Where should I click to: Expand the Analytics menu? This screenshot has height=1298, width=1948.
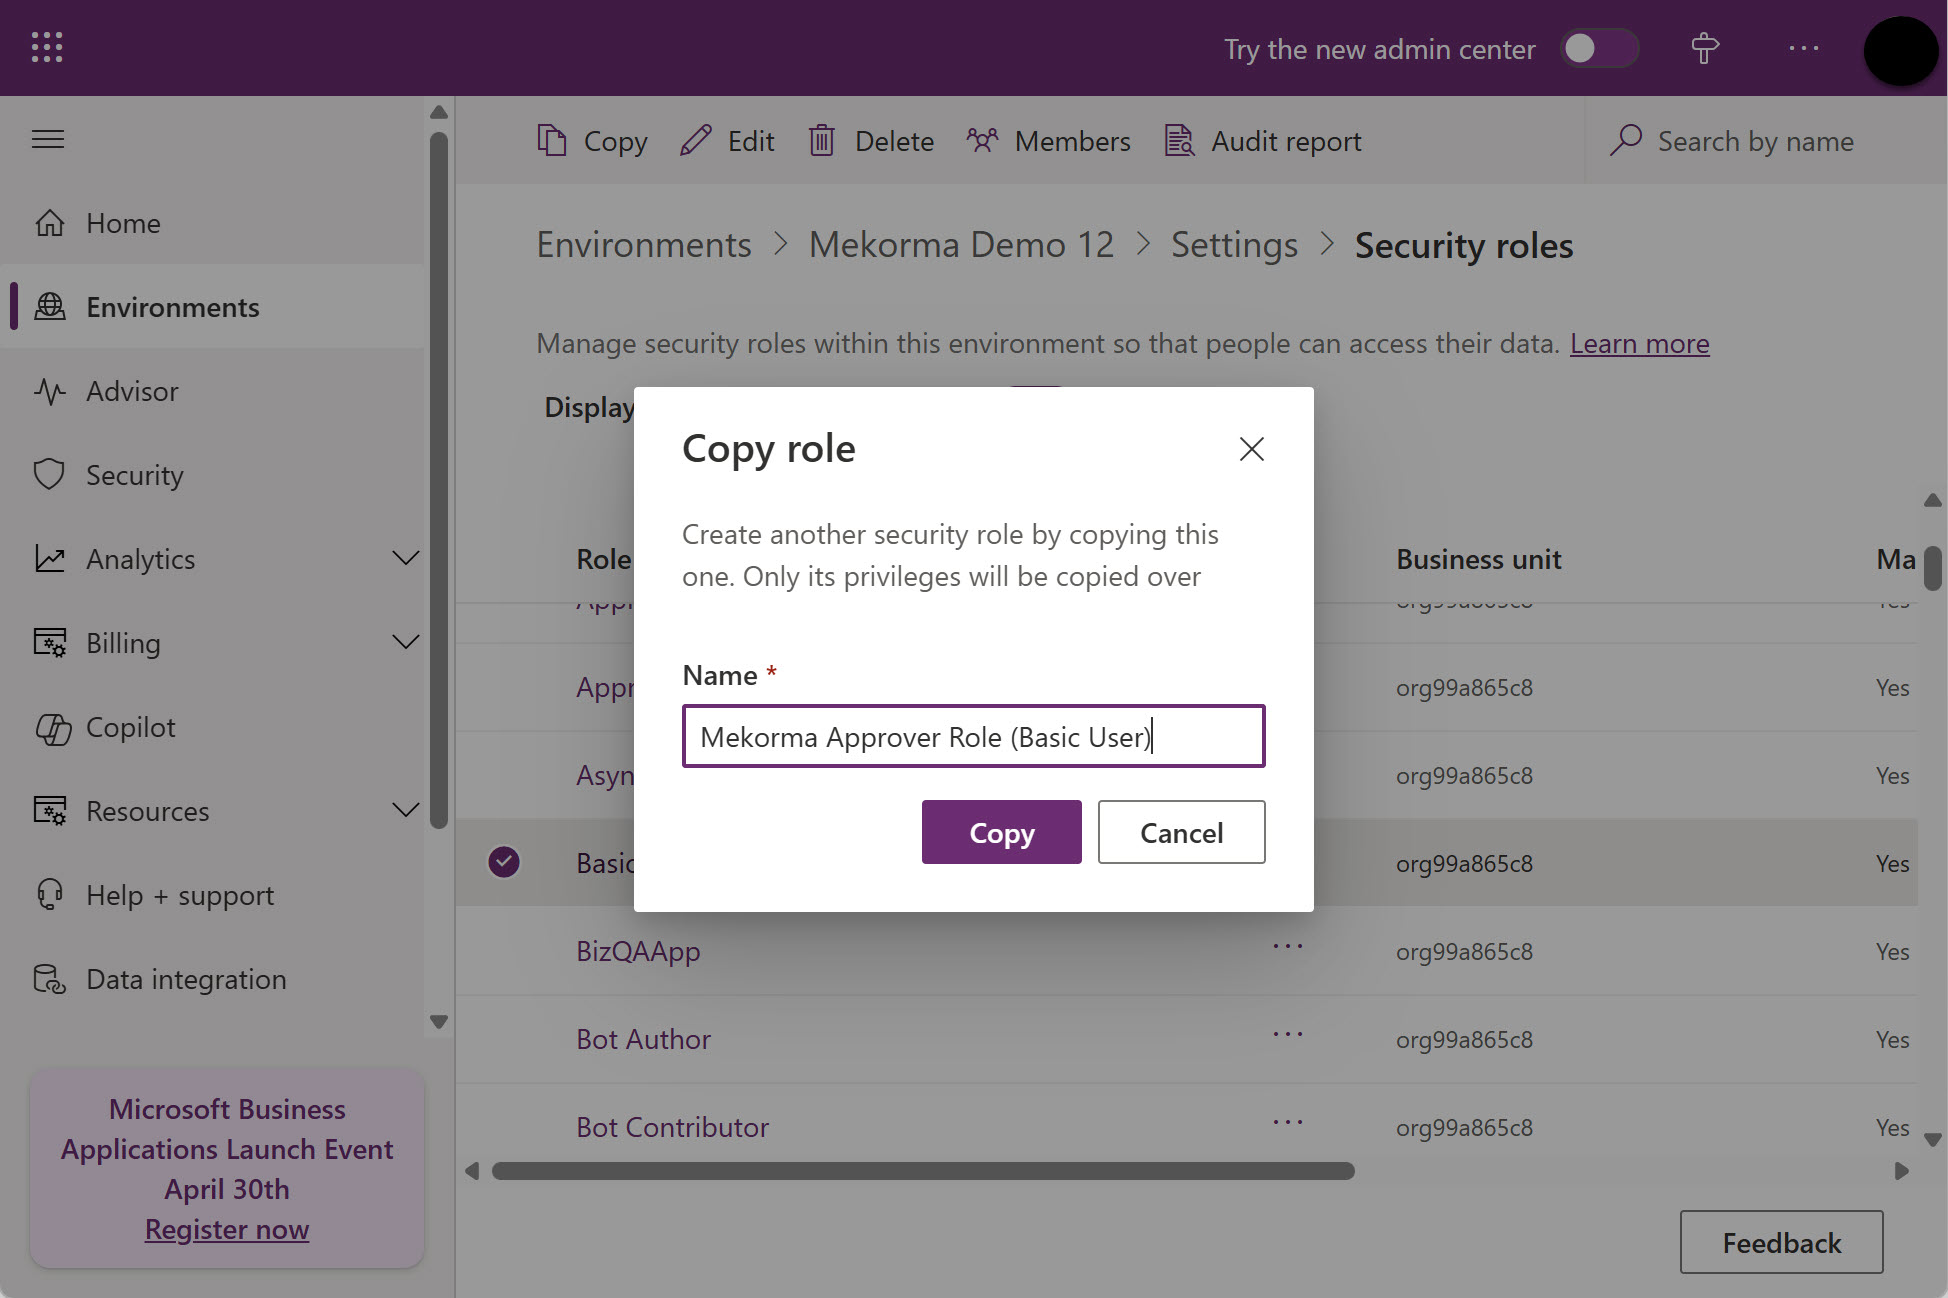click(405, 559)
